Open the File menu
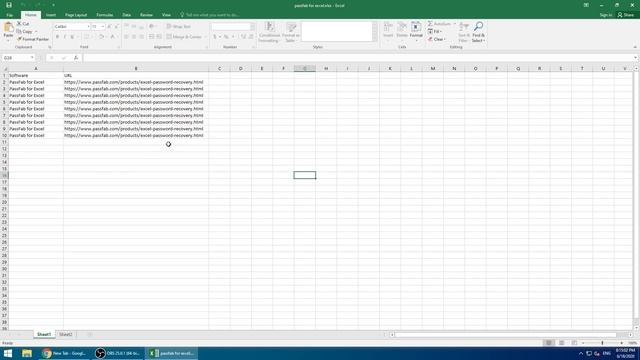This screenshot has width=640, height=360. (x=9, y=15)
